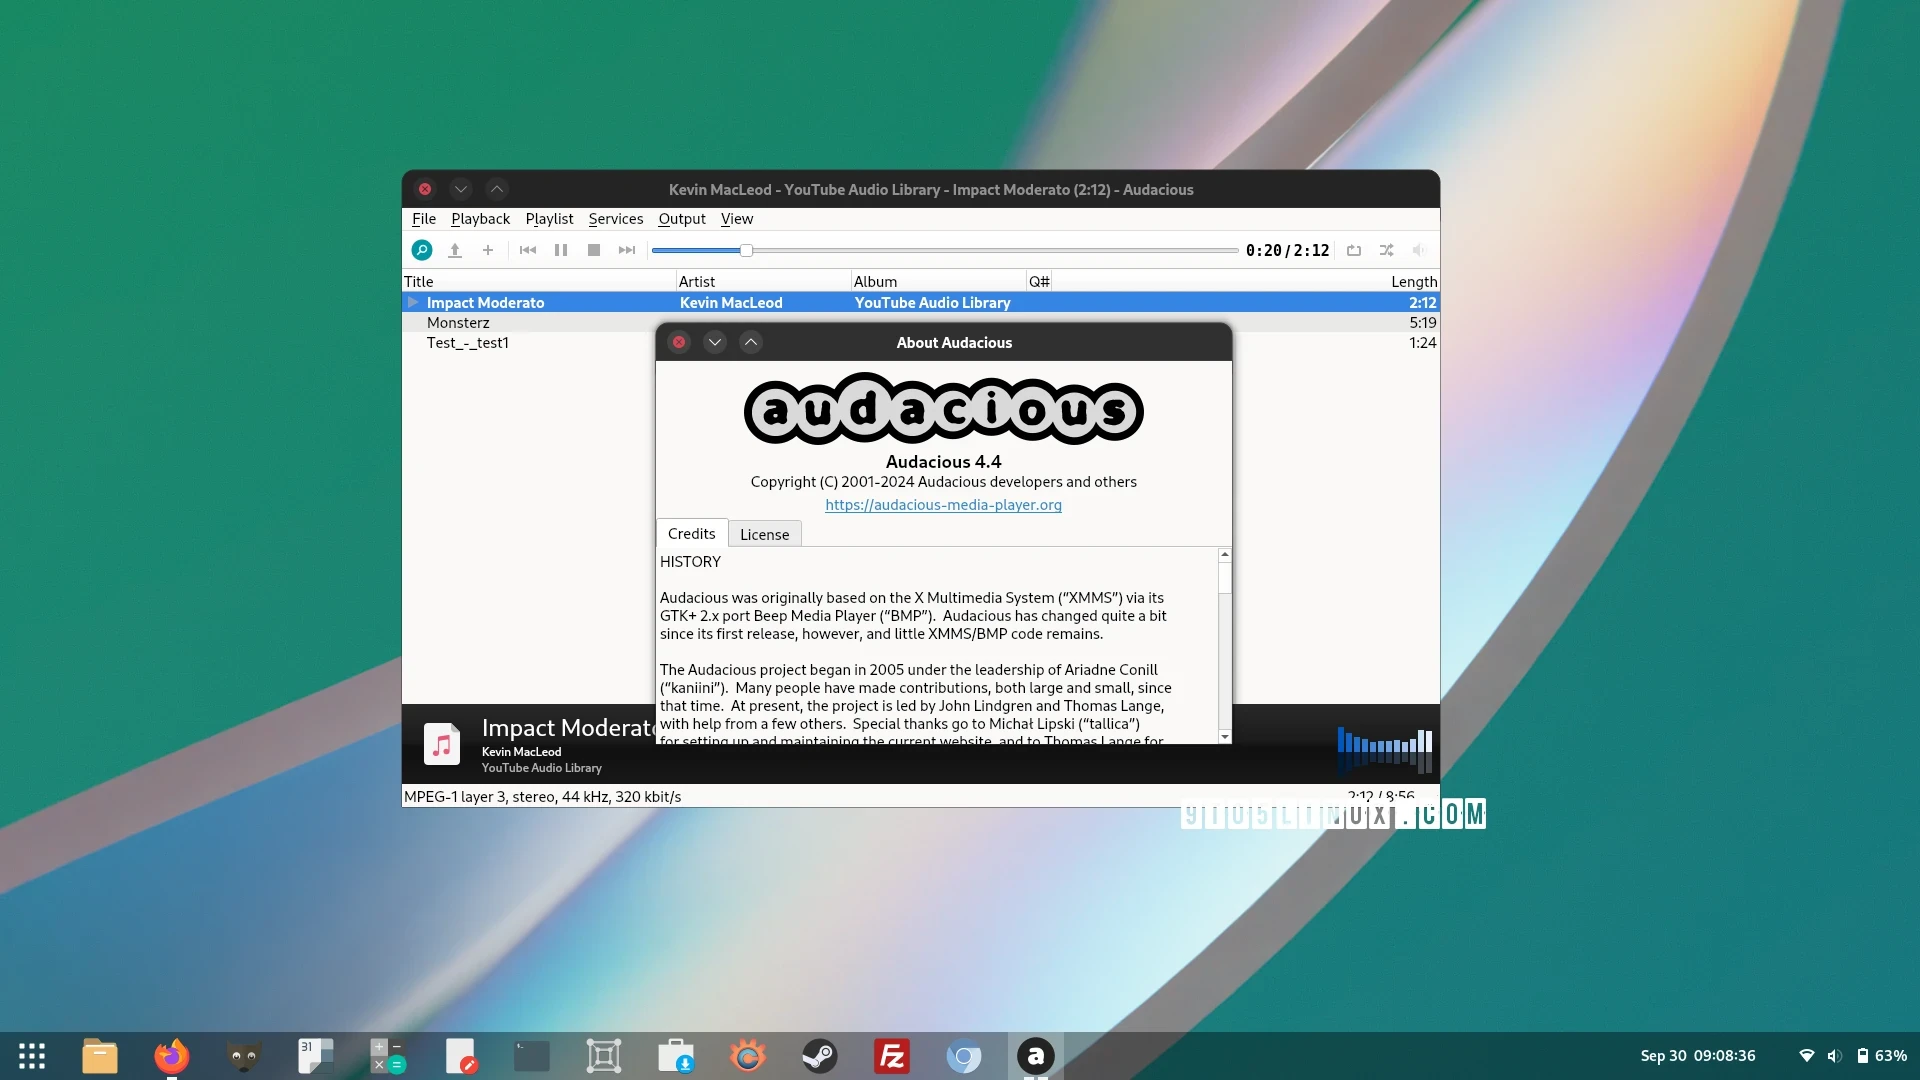The height and width of the screenshot is (1080, 1920).
Task: Launch Steam from the taskbar
Action: tap(820, 1056)
